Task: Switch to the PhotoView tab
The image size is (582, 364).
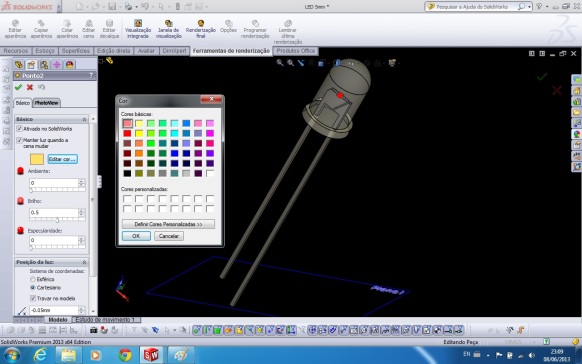Action: [46, 103]
